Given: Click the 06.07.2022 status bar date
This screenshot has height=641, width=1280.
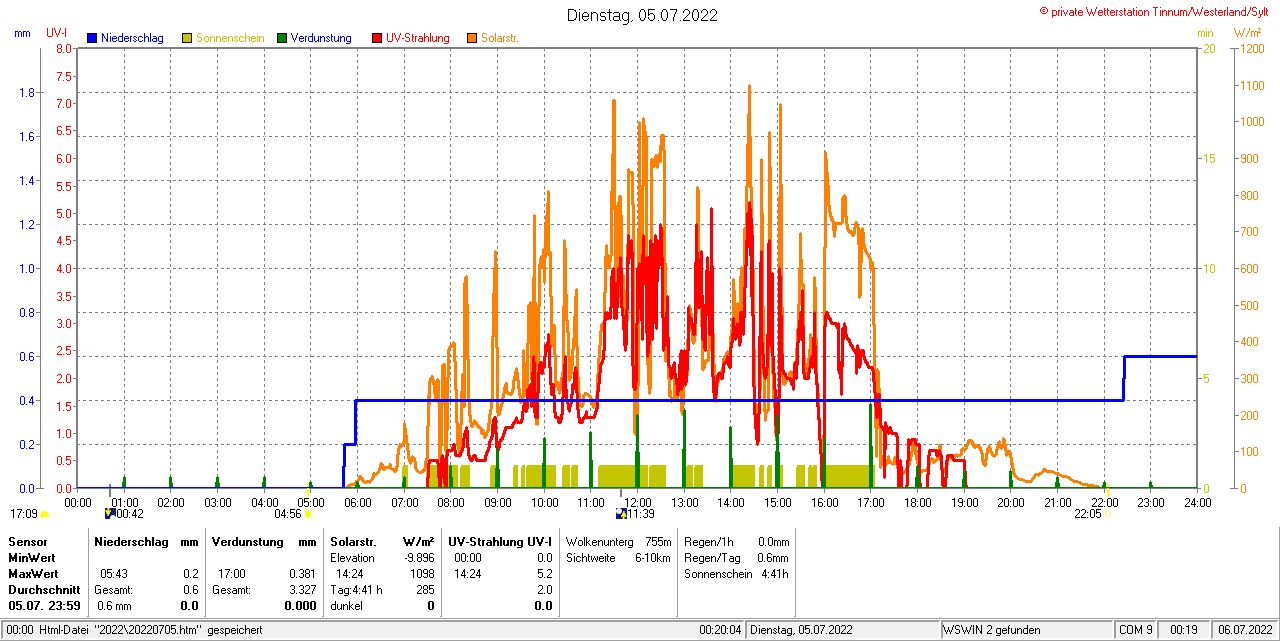Looking at the screenshot, I should pos(1244,630).
